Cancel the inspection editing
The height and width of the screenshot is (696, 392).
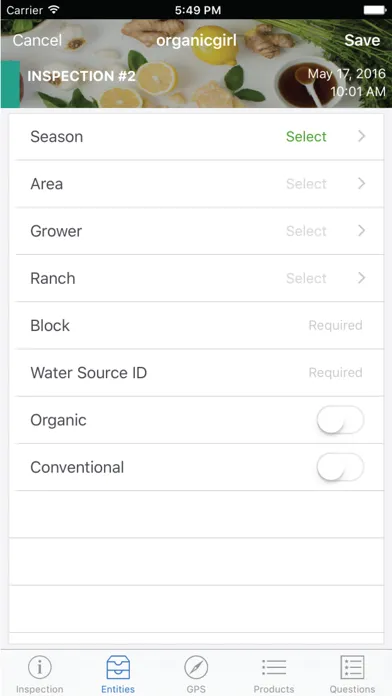pyautogui.click(x=37, y=40)
